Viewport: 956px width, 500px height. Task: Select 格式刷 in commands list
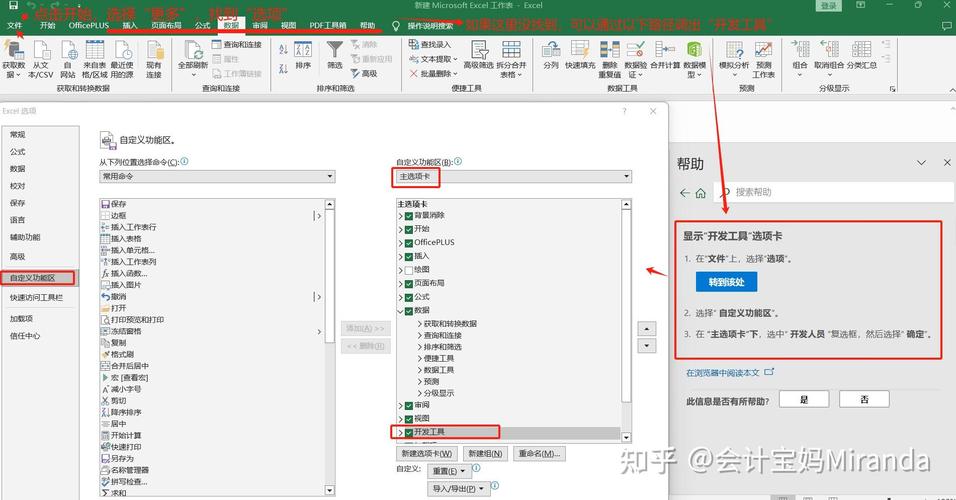click(122, 355)
